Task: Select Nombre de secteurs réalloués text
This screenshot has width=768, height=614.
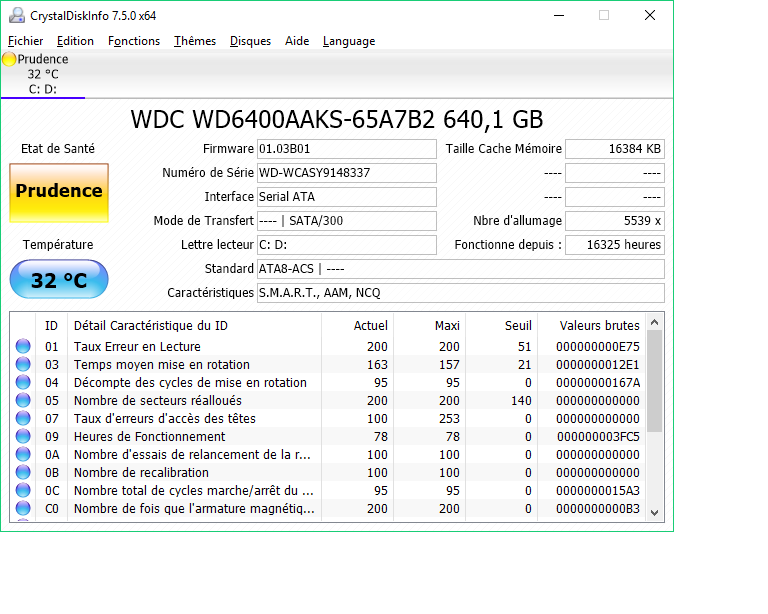Action: (158, 401)
